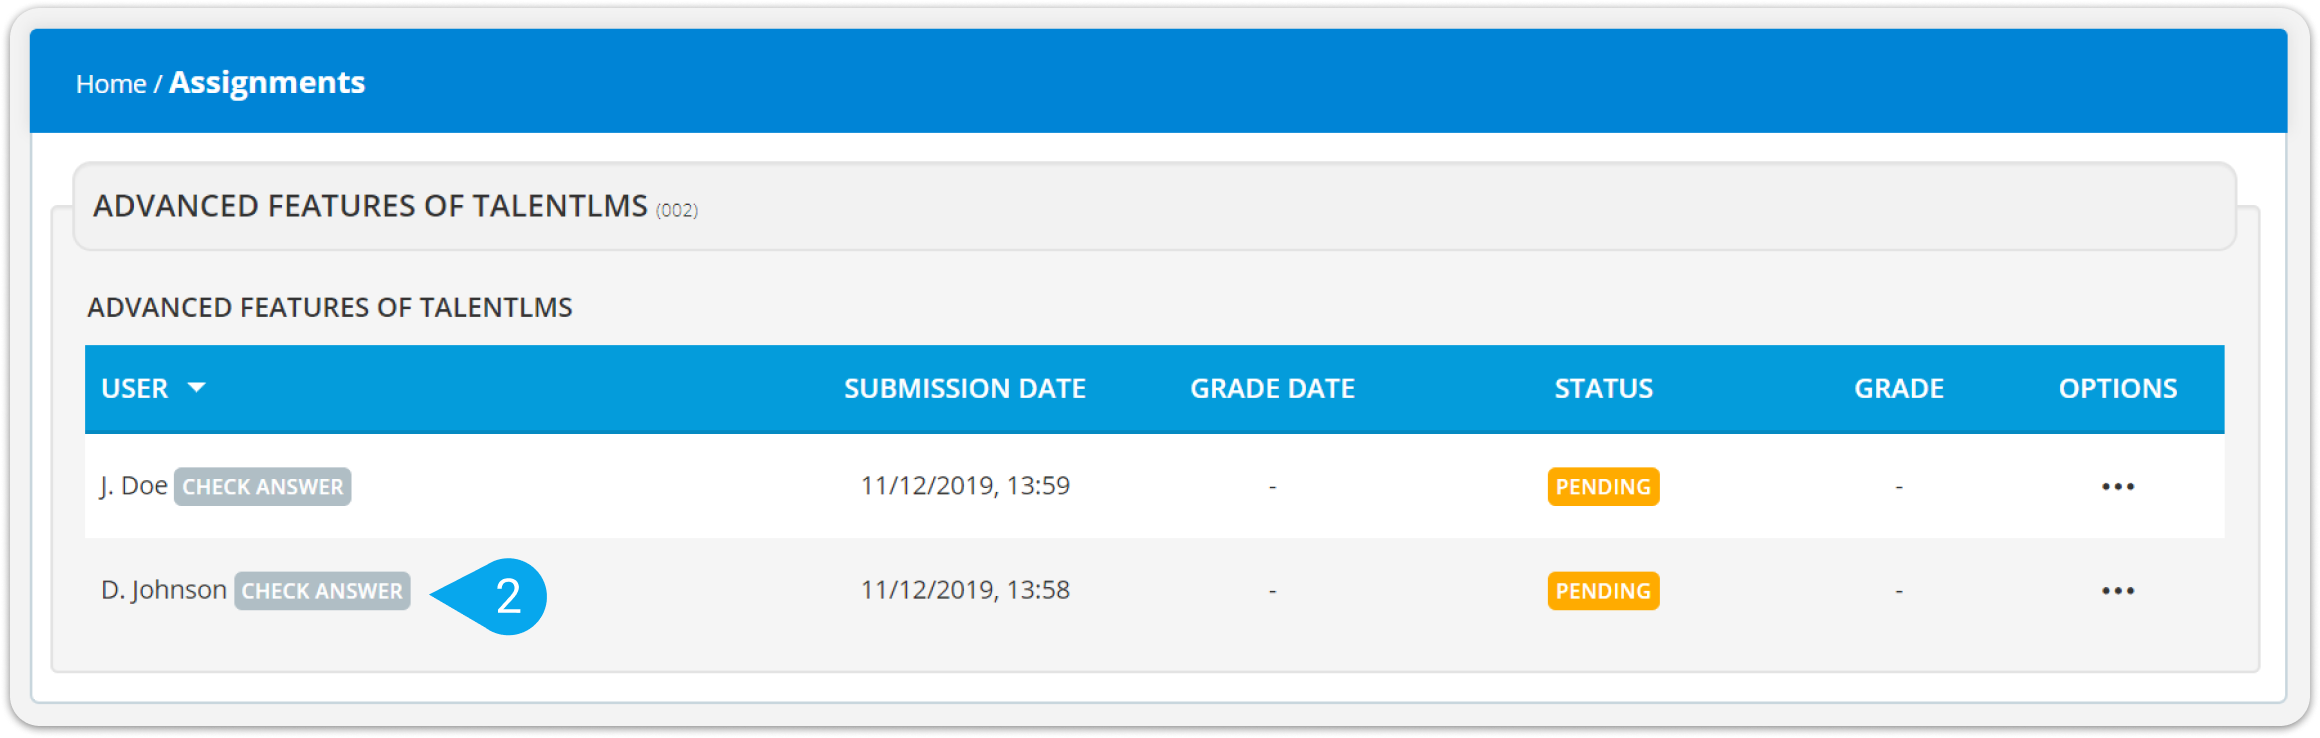The width and height of the screenshot is (2320, 738).
Task: Check answer for D. Johnson
Action: pos(322,591)
